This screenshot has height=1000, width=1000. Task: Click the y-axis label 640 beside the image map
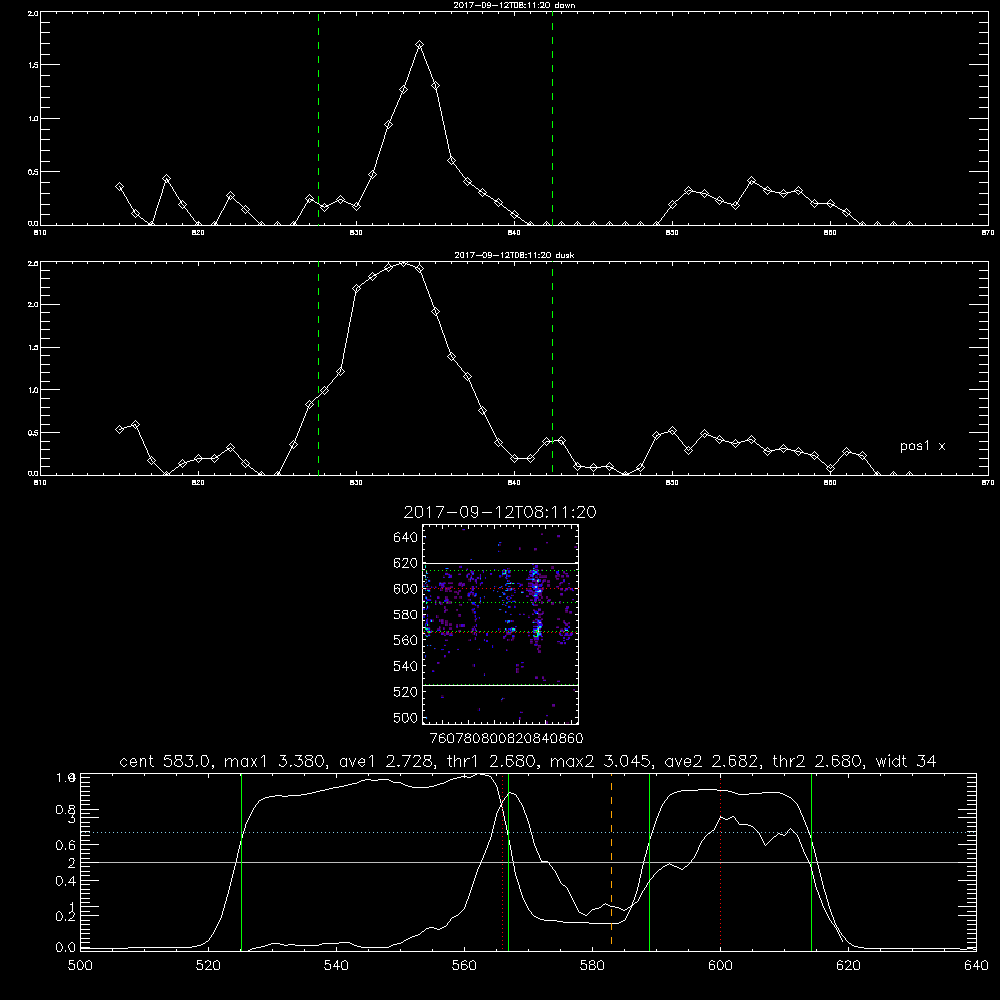coord(406,538)
